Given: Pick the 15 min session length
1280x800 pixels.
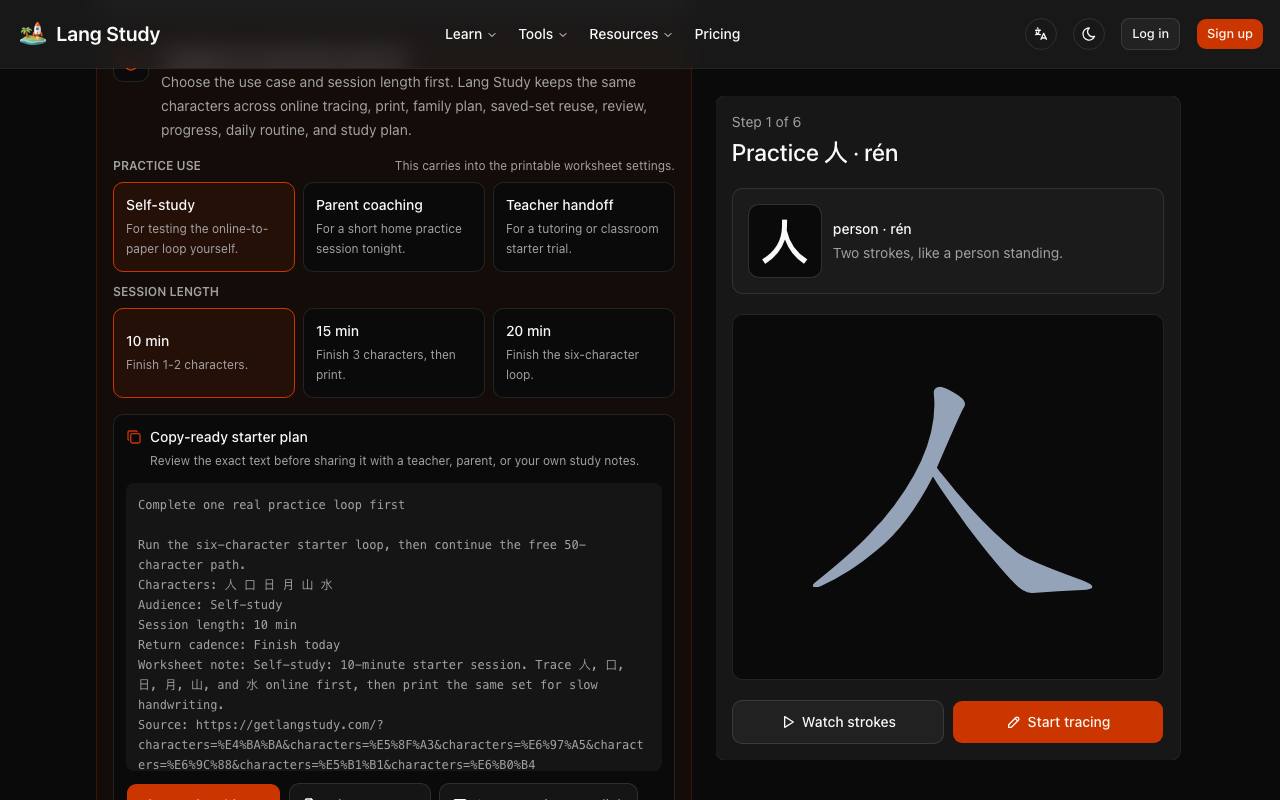Looking at the screenshot, I should pos(394,353).
